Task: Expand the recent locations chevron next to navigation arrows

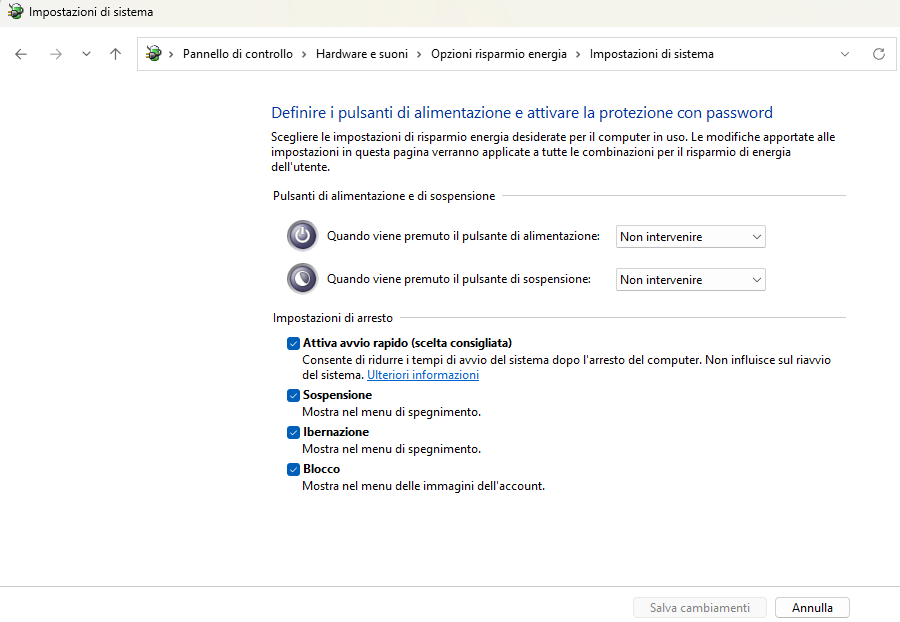Action: 85,54
